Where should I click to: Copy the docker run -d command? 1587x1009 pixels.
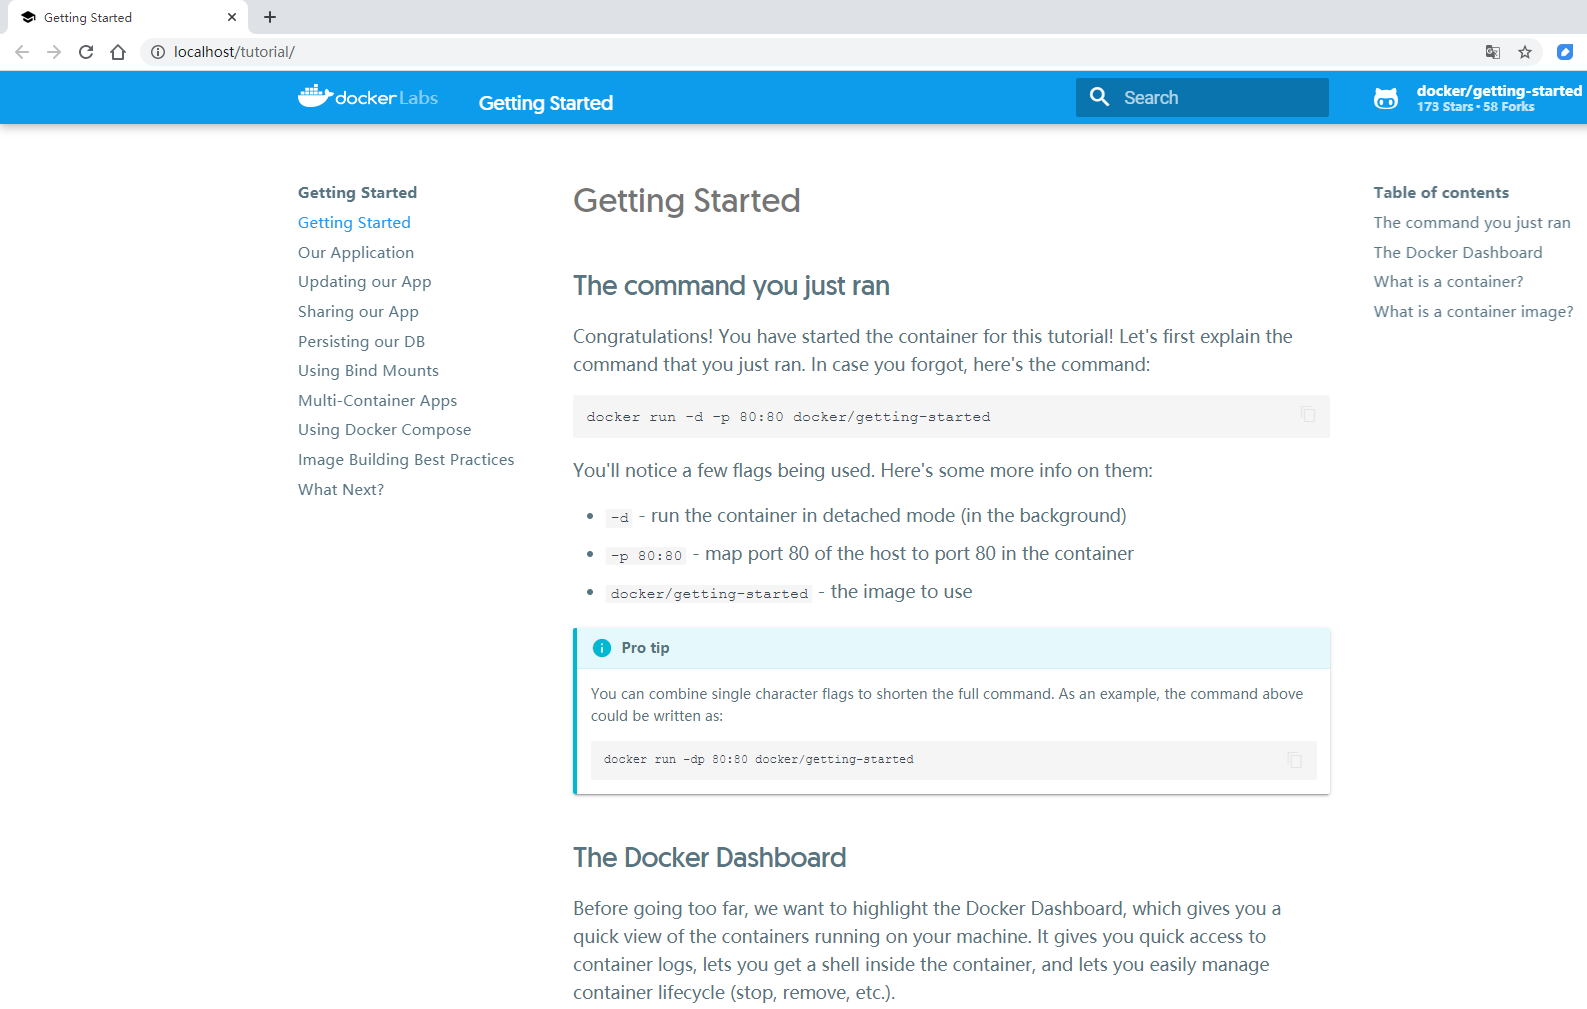(1308, 415)
